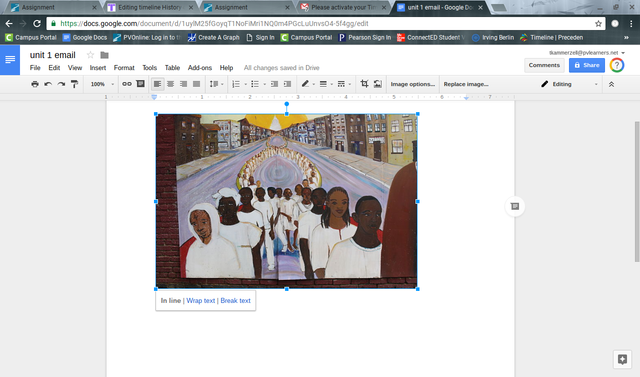Move document using folder icon

click(104, 55)
